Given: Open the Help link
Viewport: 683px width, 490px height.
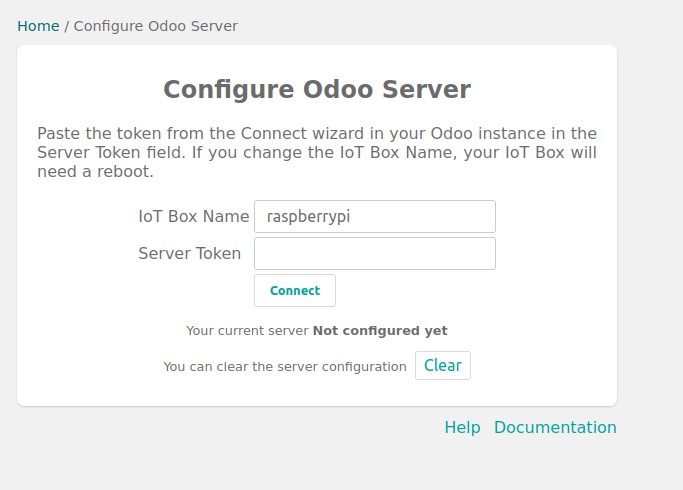Looking at the screenshot, I should coord(462,427).
